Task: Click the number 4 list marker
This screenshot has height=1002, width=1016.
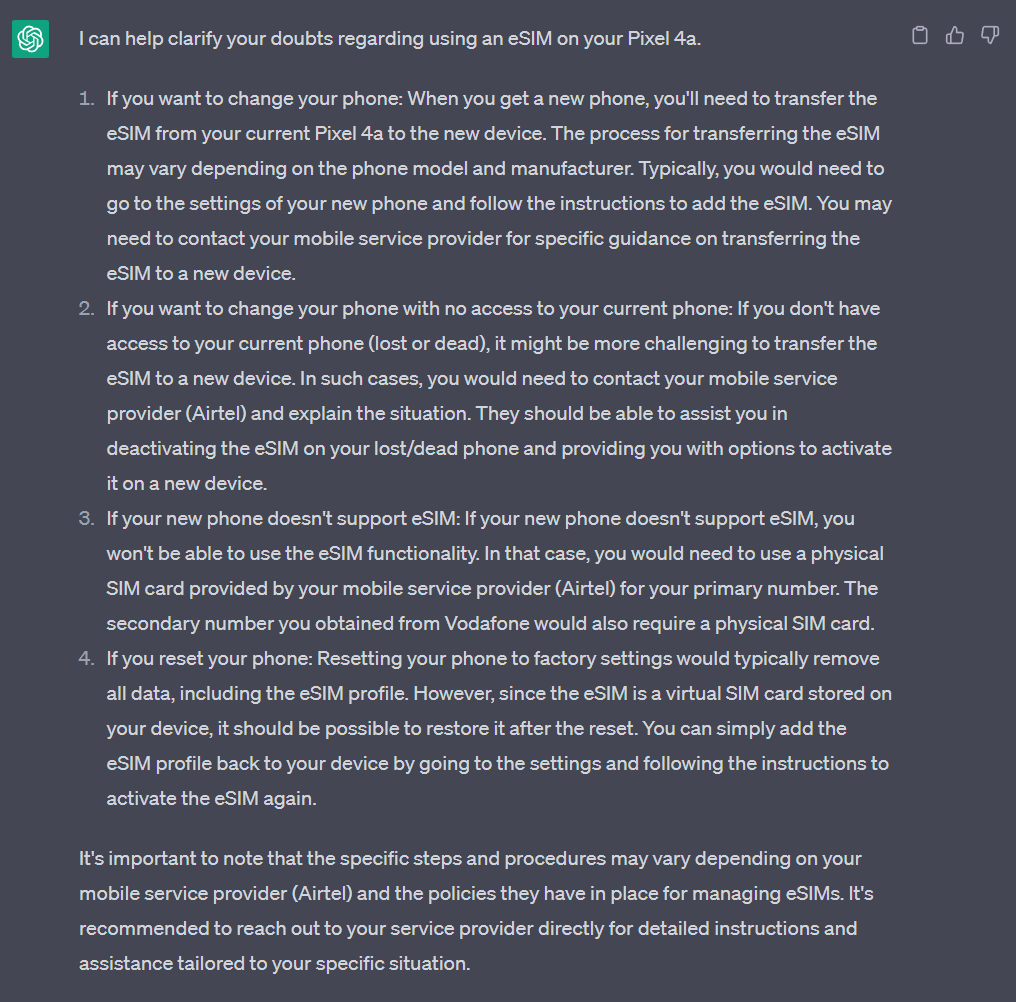Action: point(87,659)
